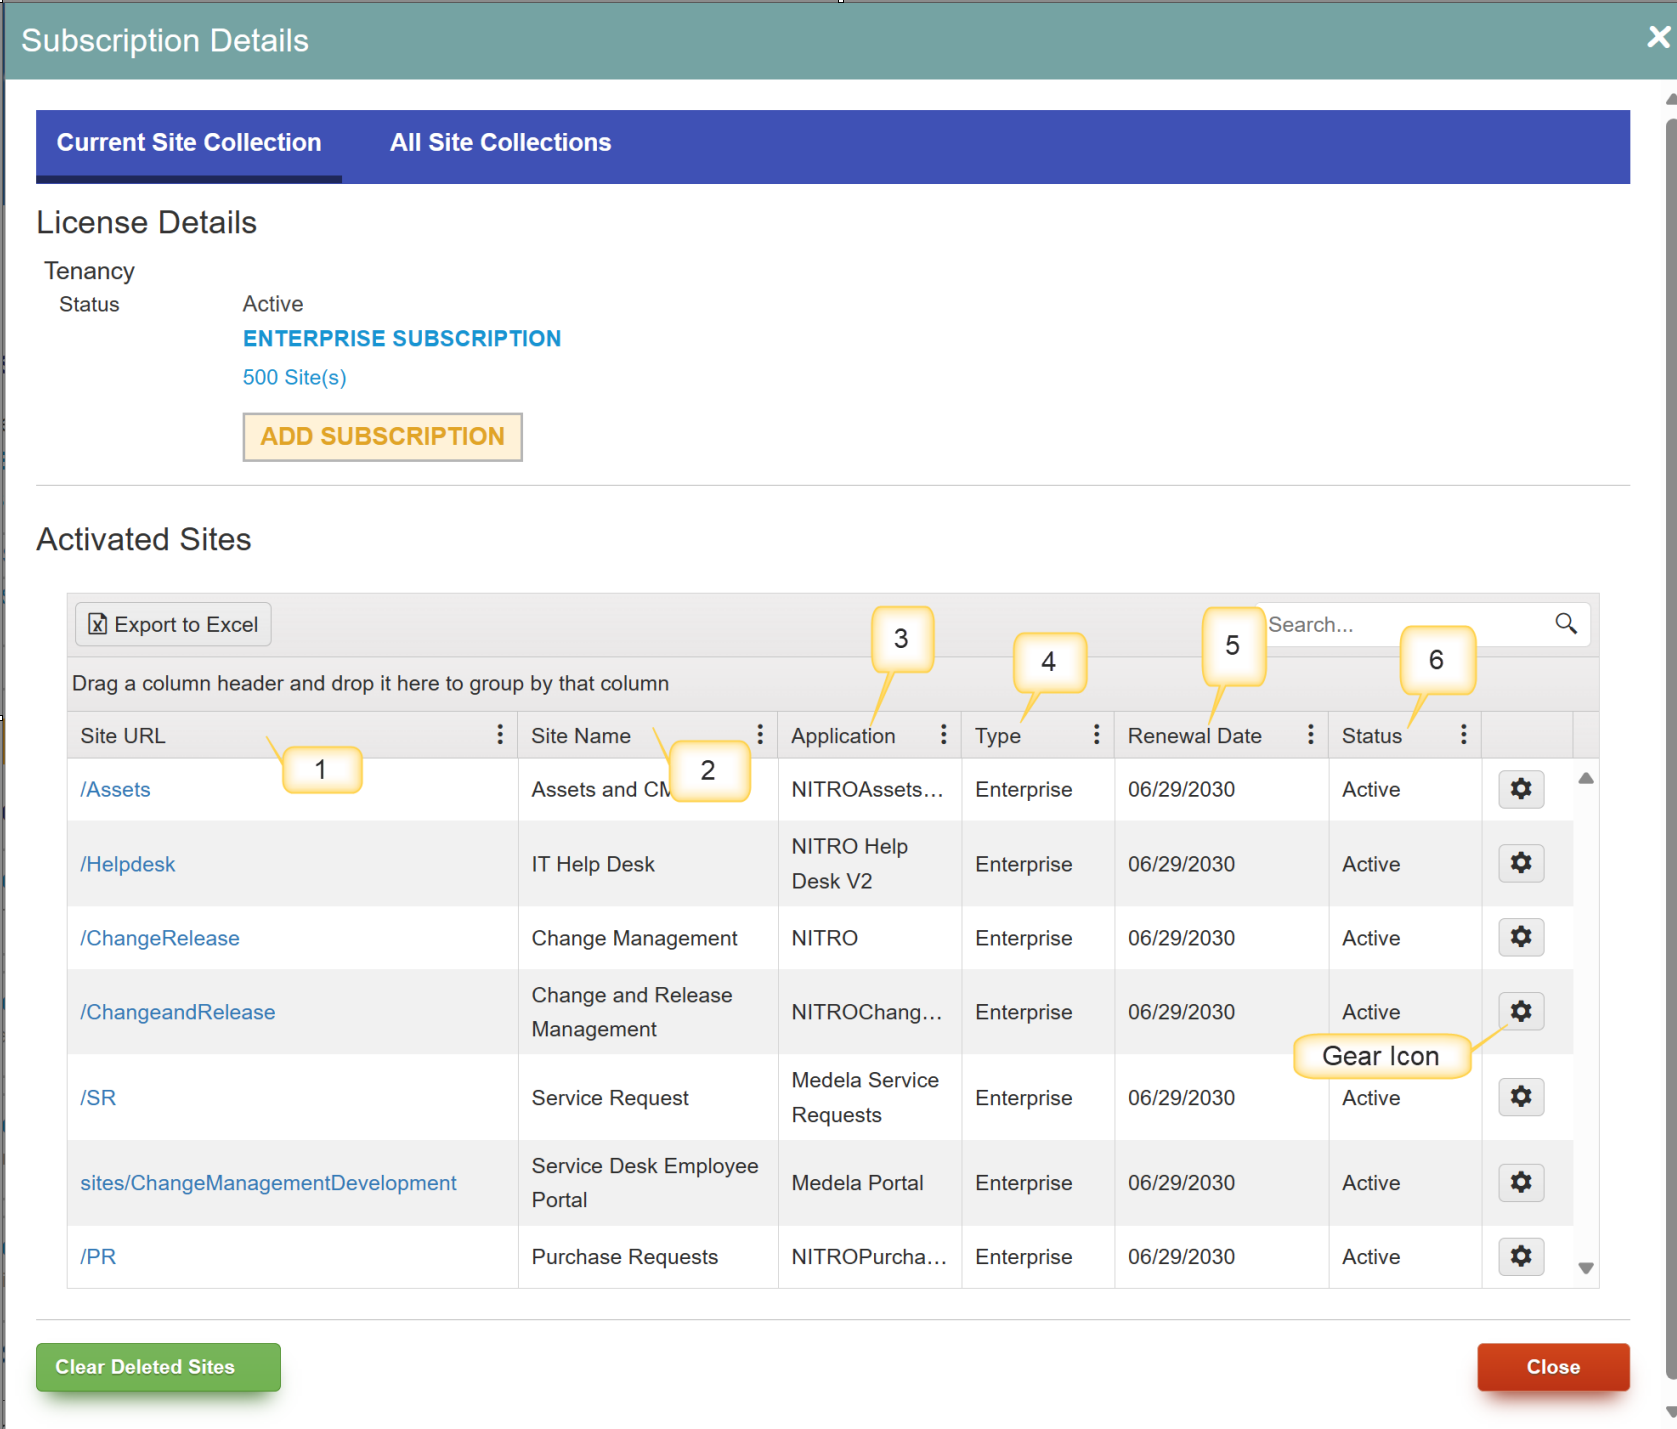Open the Site URL column options menu
The width and height of the screenshot is (1677, 1429).
500,735
